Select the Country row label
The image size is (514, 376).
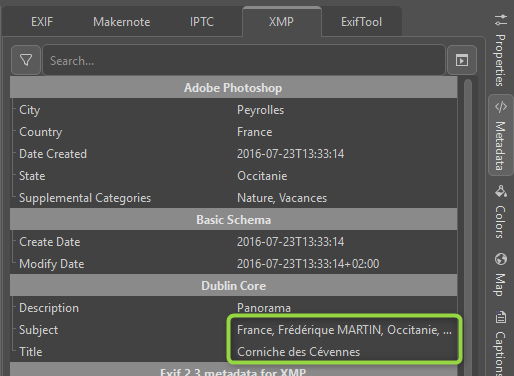[41, 132]
